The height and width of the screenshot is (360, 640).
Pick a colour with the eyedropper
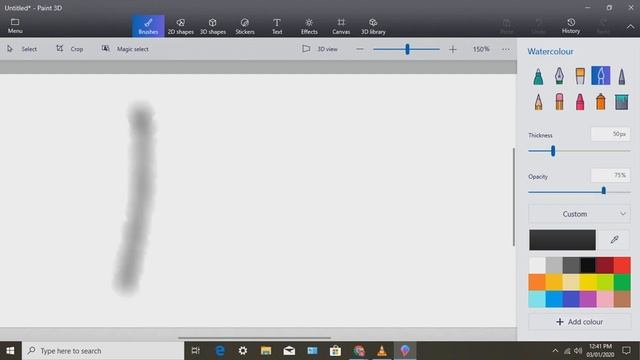pyautogui.click(x=614, y=240)
